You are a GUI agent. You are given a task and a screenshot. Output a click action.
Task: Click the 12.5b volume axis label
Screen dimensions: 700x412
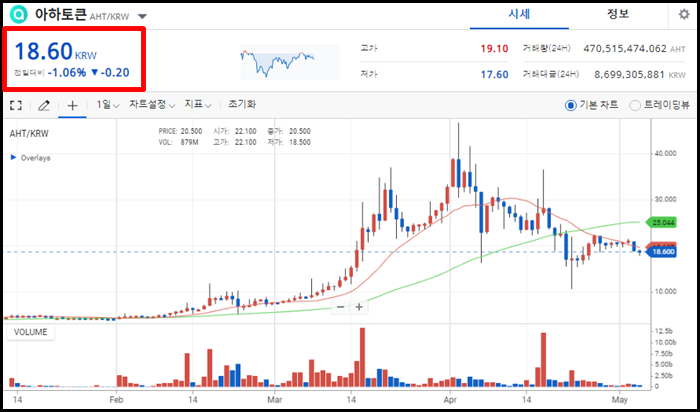(665, 331)
